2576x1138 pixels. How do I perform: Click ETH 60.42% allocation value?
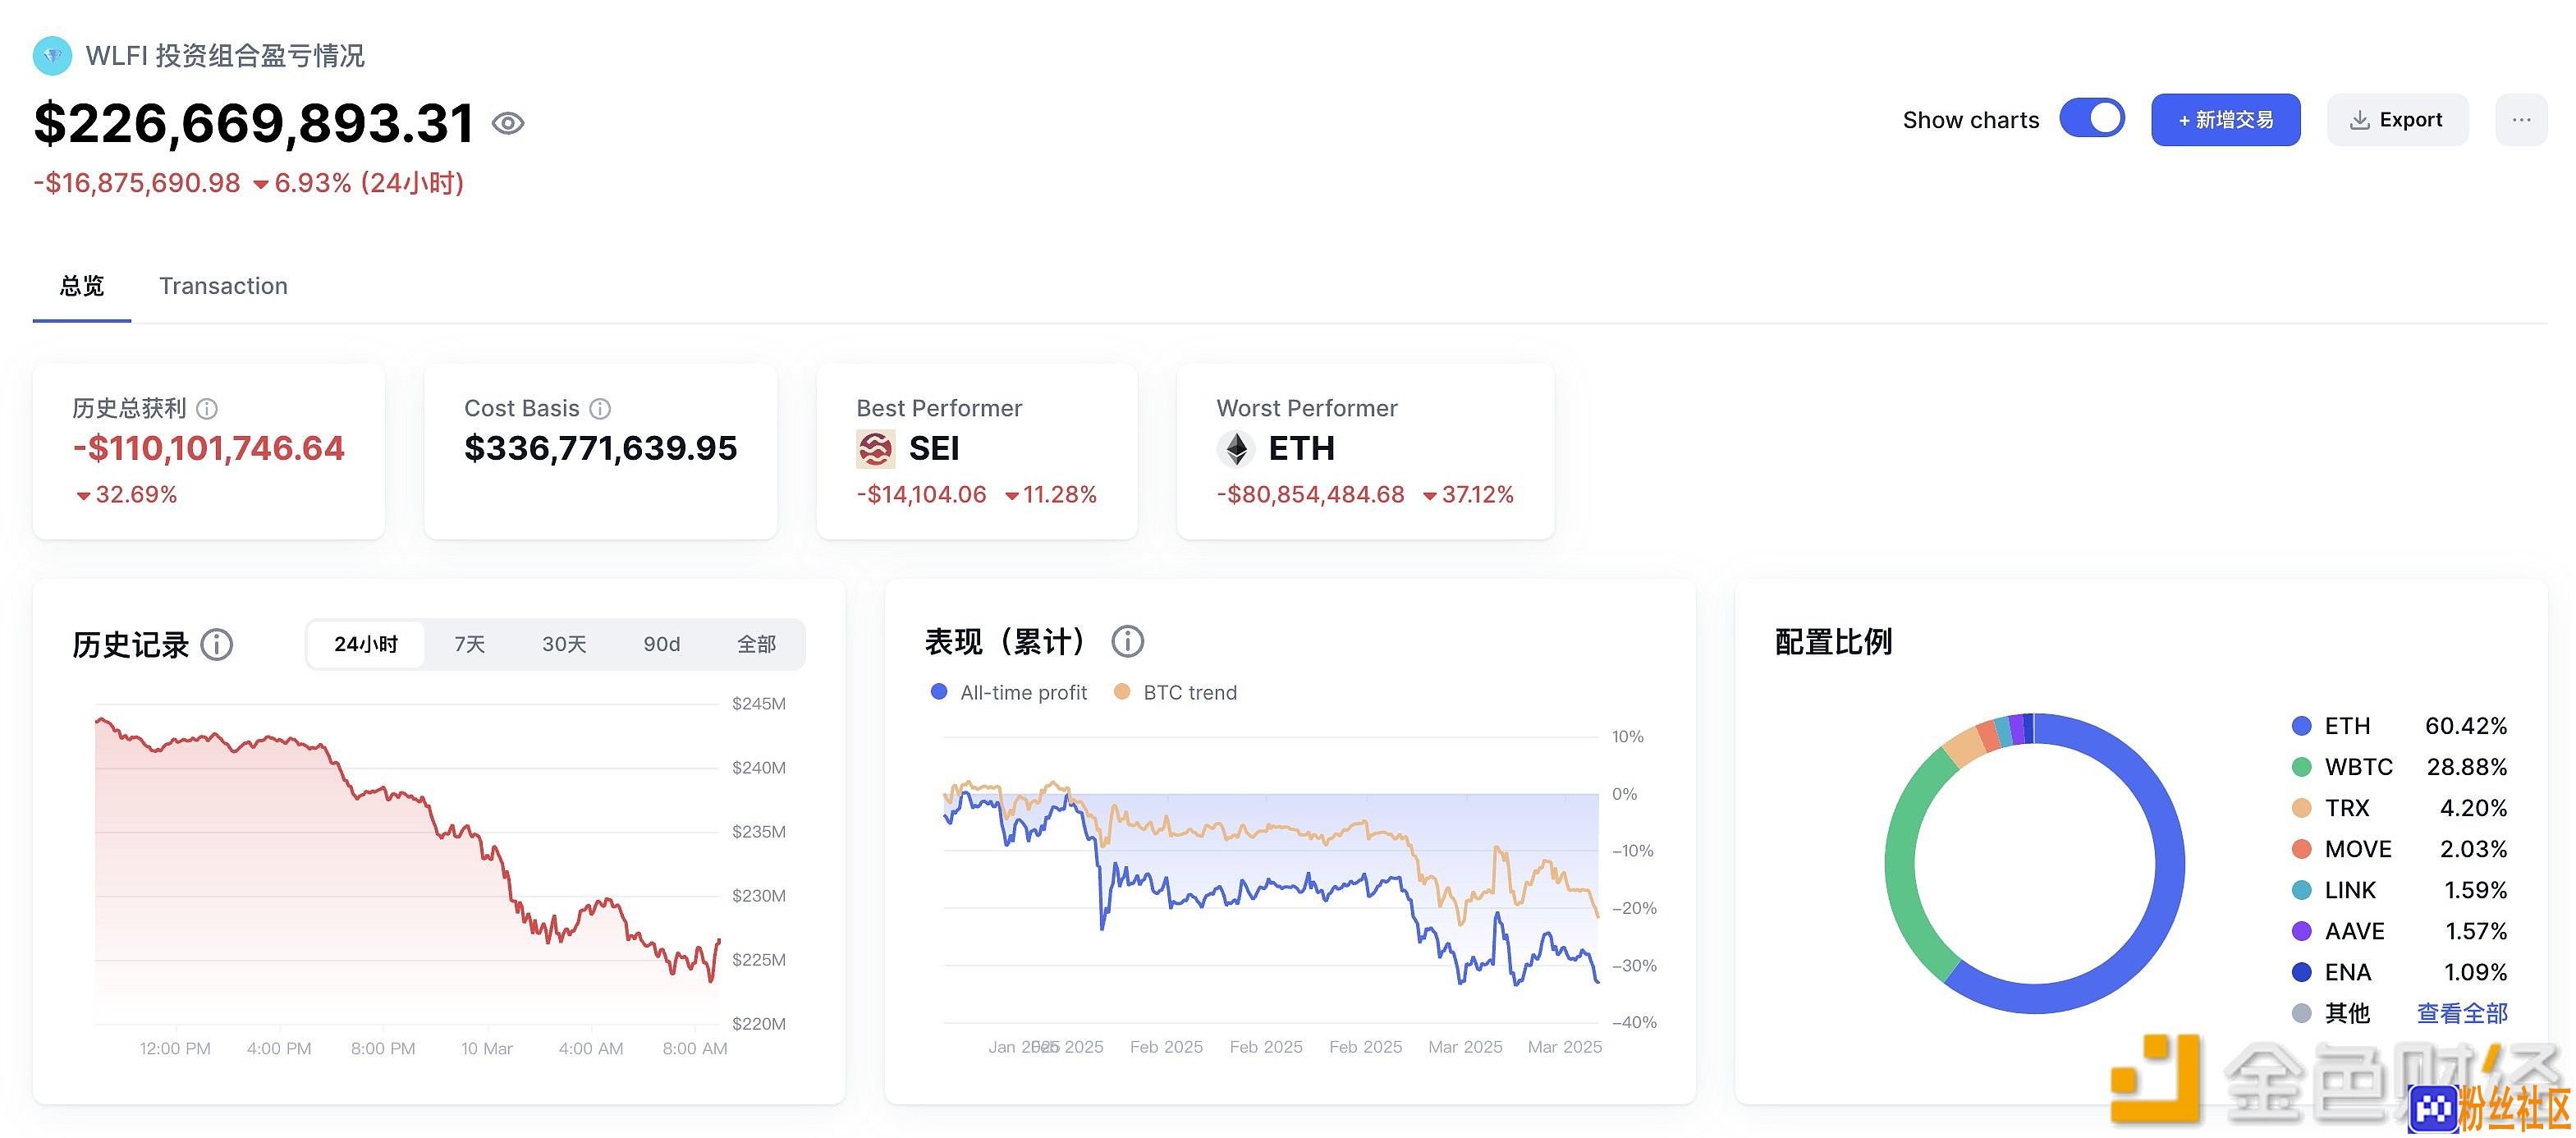pos(2466,727)
